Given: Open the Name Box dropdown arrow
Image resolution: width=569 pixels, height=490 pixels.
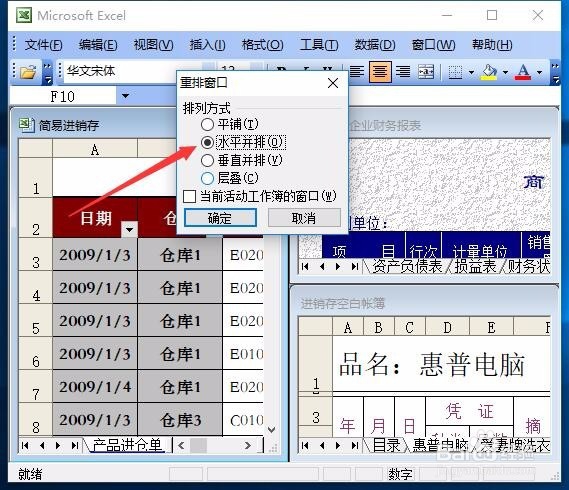Looking at the screenshot, I should [125, 96].
